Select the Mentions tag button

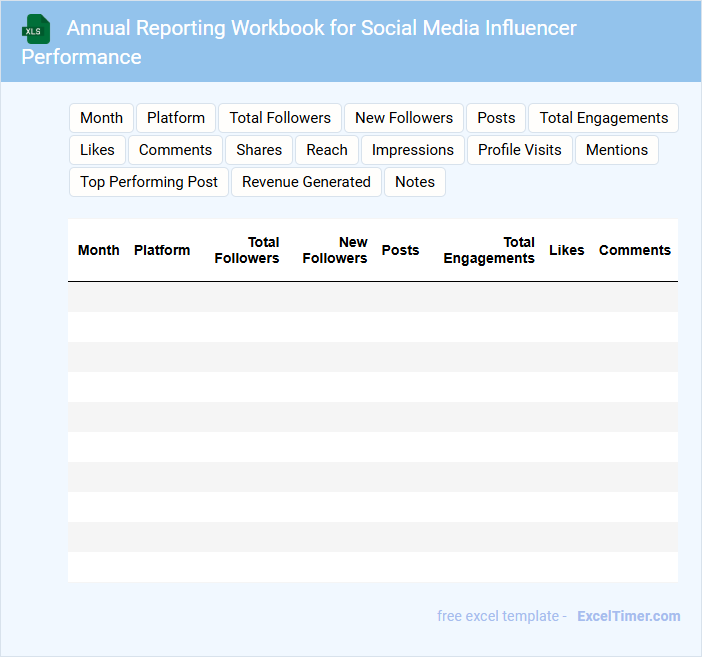616,150
